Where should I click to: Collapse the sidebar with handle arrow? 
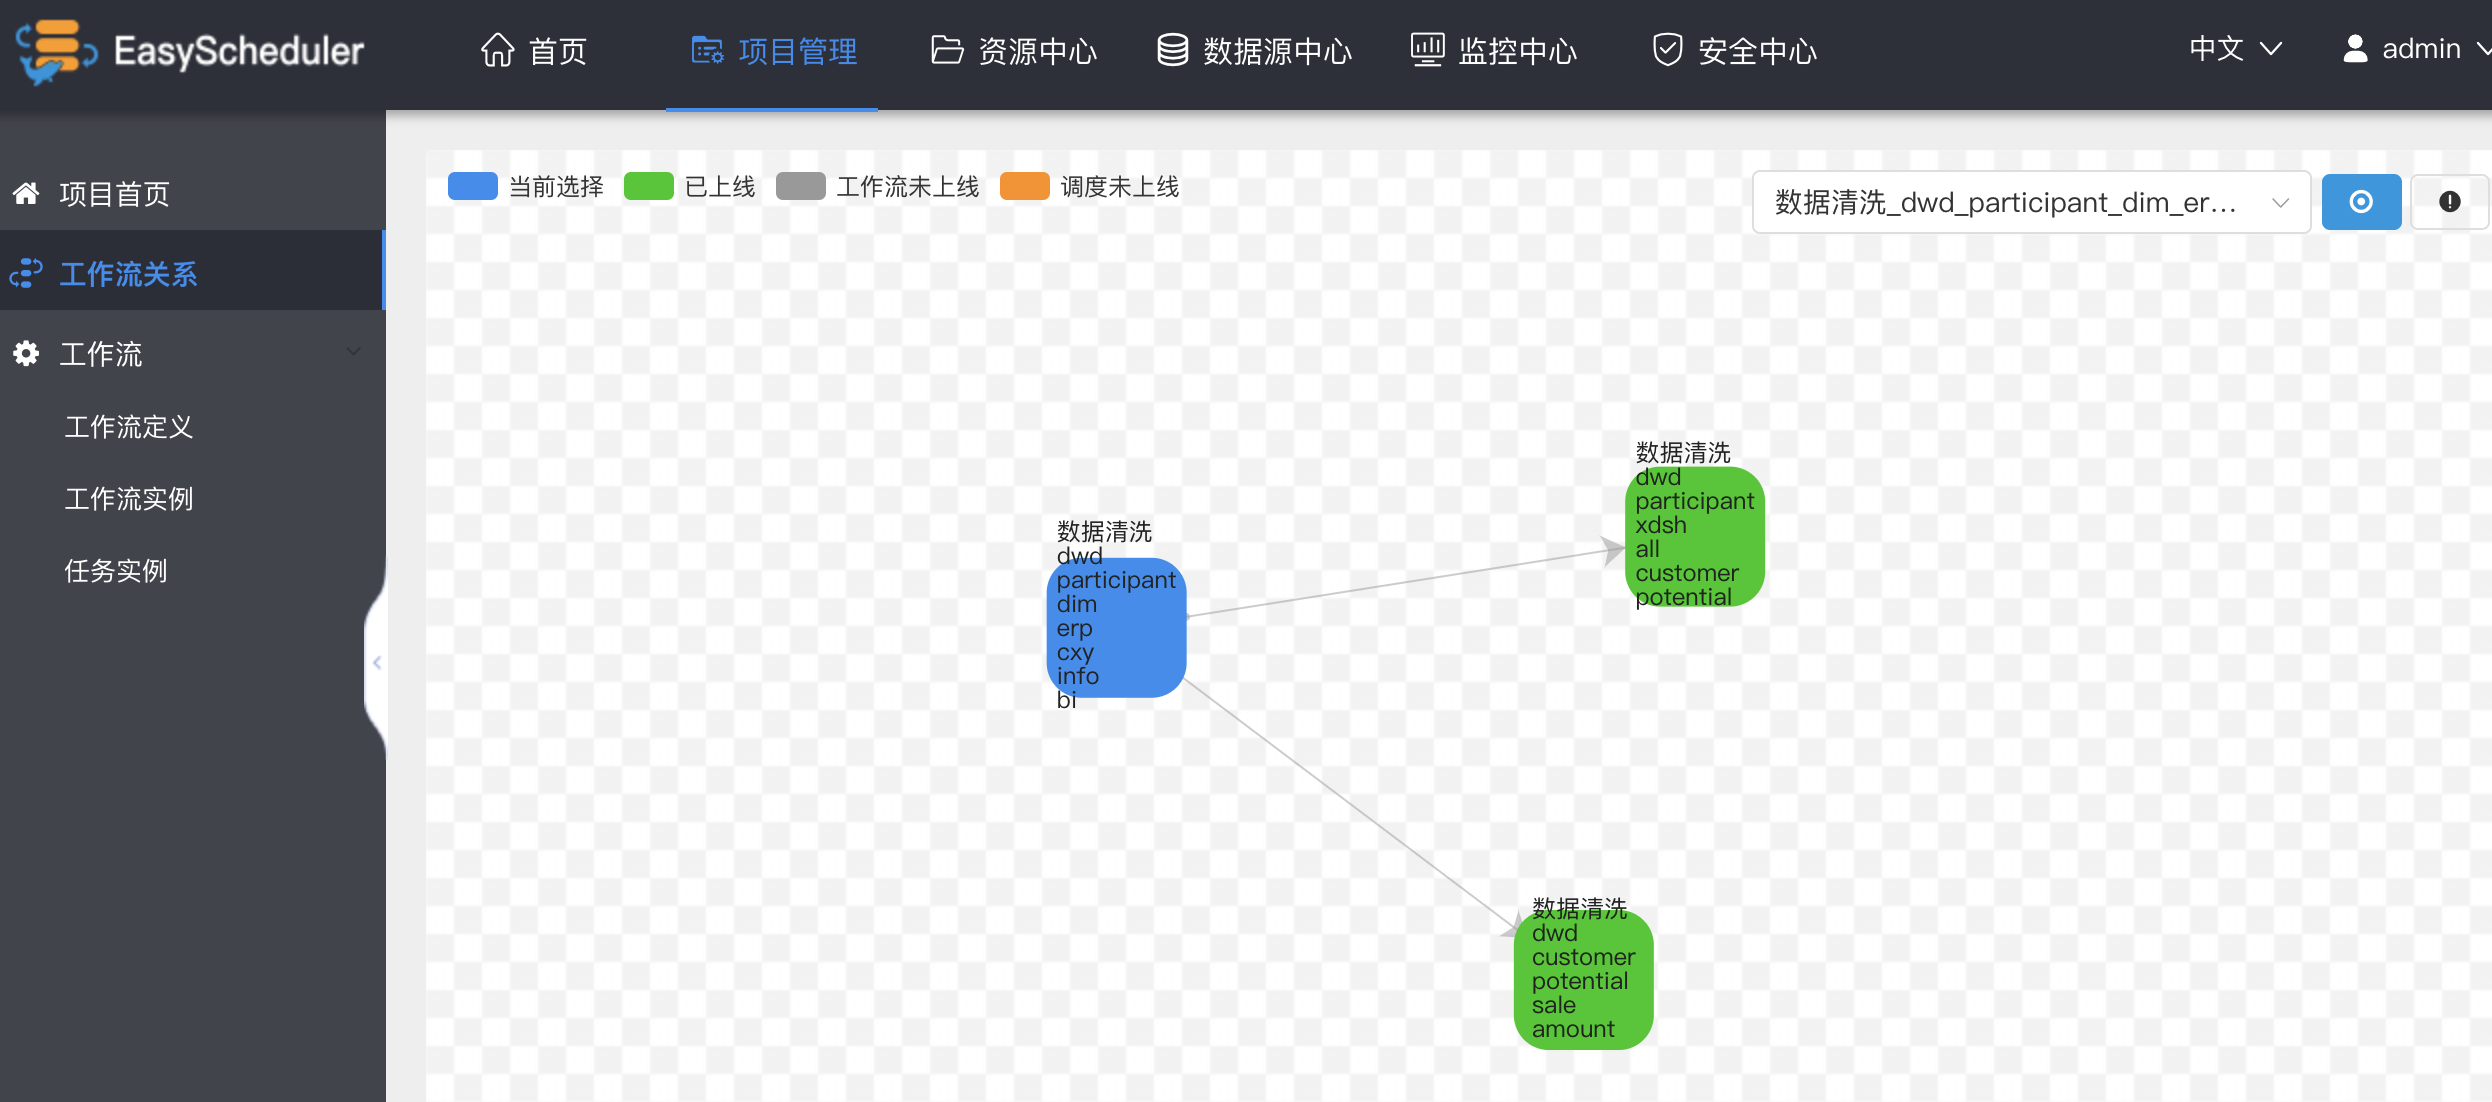coord(377,662)
